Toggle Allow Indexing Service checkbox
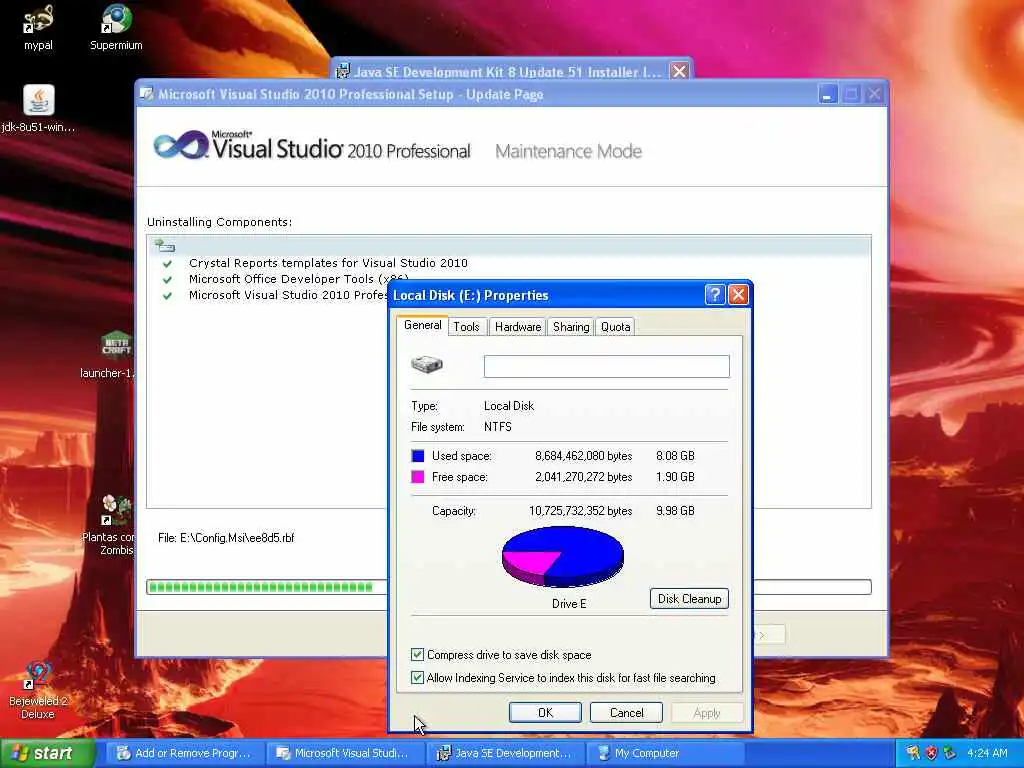The image size is (1024, 768). pyautogui.click(x=417, y=677)
